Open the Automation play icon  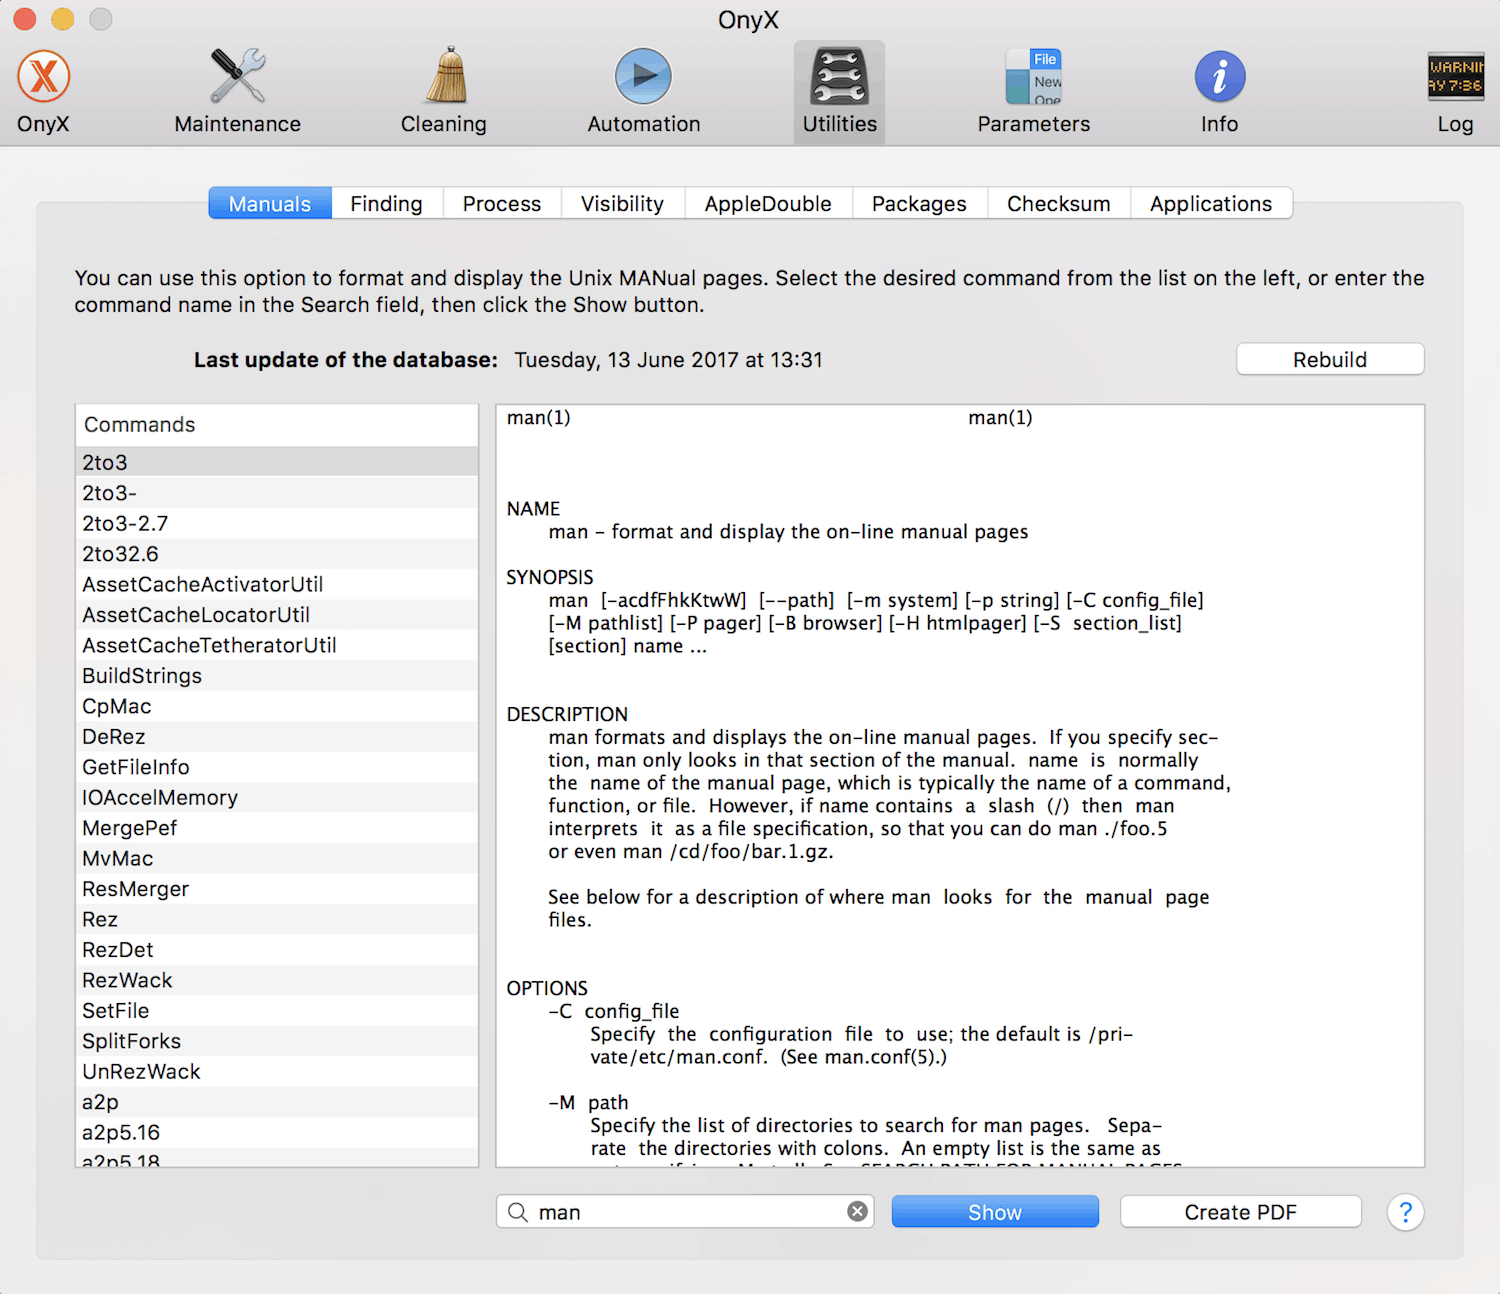[643, 77]
